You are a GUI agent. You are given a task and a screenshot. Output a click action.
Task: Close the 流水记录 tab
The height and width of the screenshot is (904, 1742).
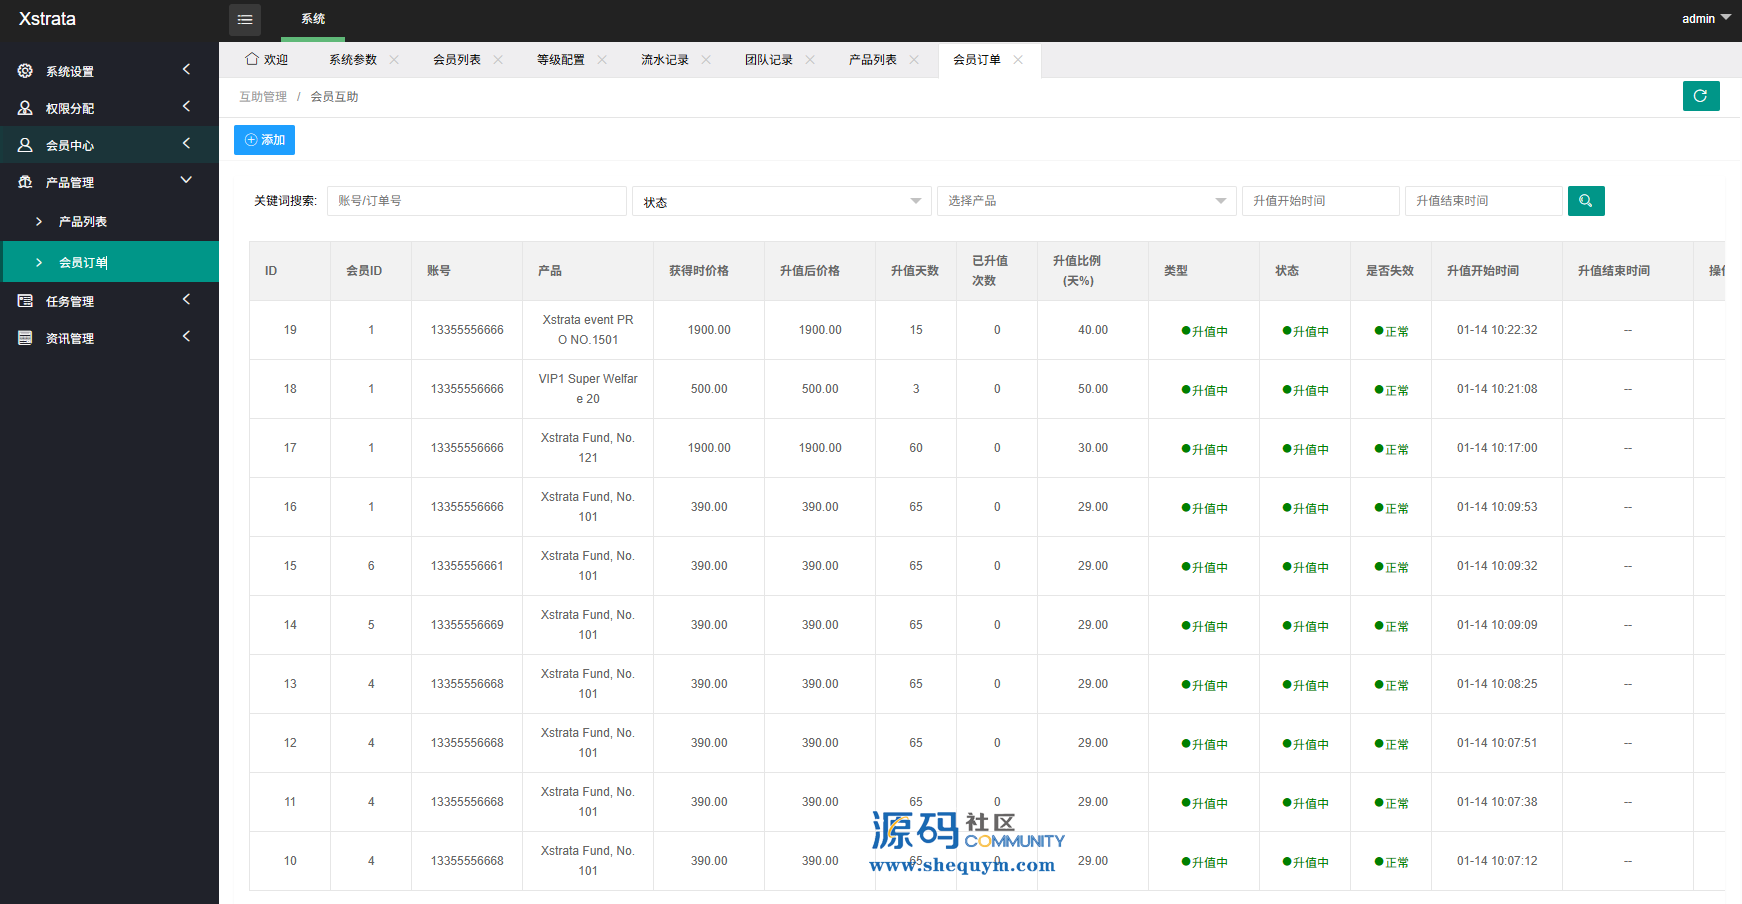click(x=706, y=60)
